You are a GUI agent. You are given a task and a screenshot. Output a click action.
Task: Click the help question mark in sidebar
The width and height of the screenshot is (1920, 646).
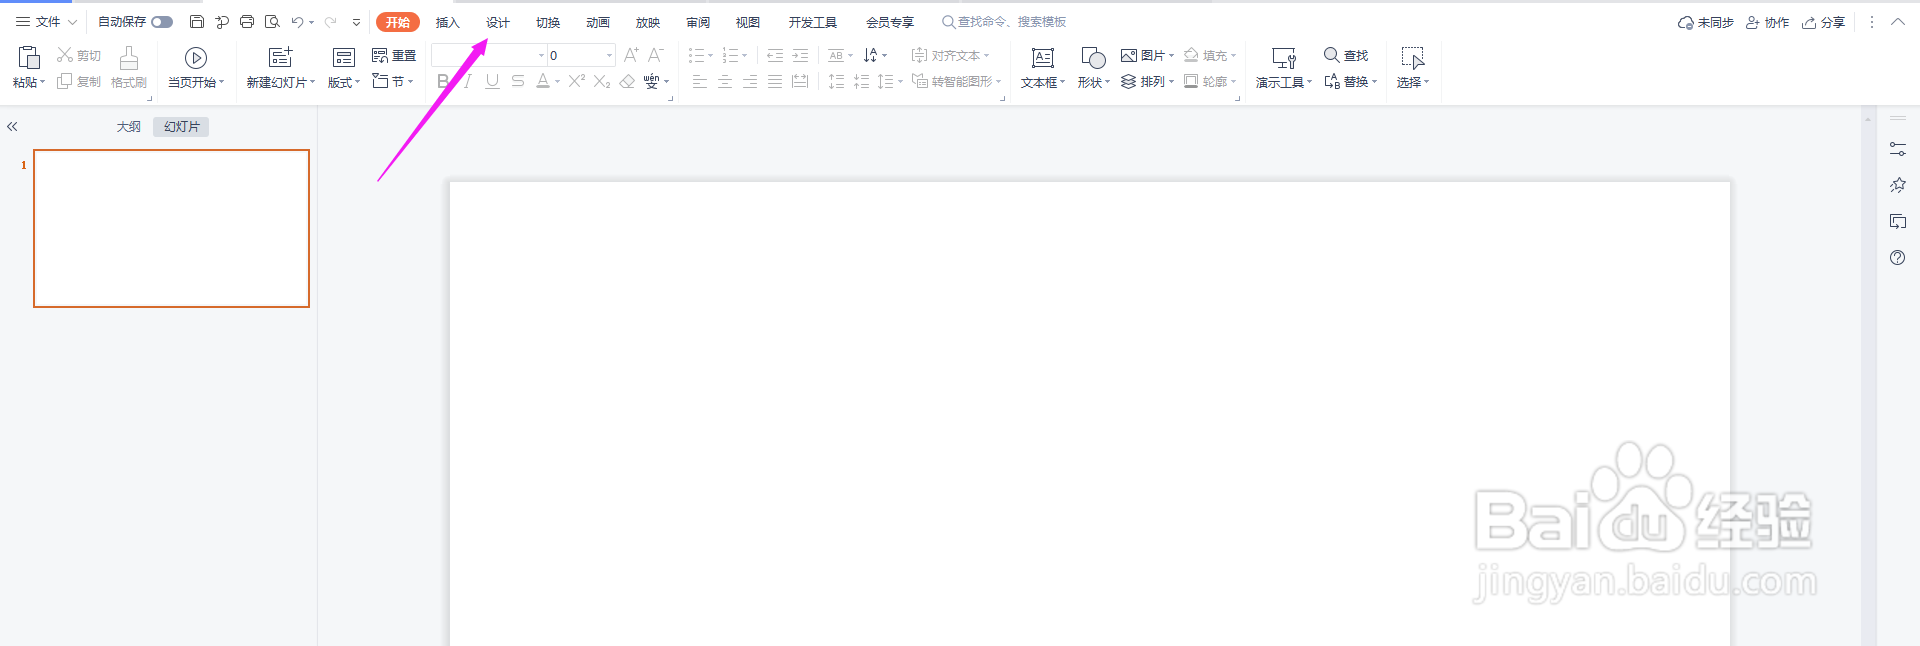coord(1898,257)
